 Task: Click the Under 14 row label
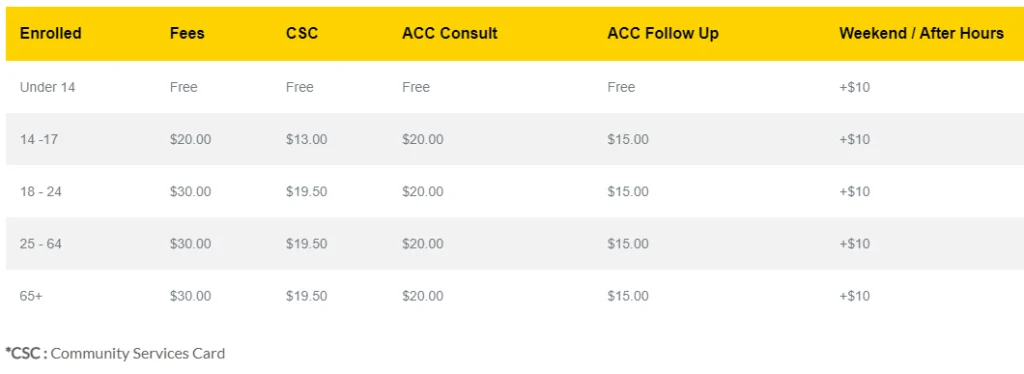pos(47,87)
